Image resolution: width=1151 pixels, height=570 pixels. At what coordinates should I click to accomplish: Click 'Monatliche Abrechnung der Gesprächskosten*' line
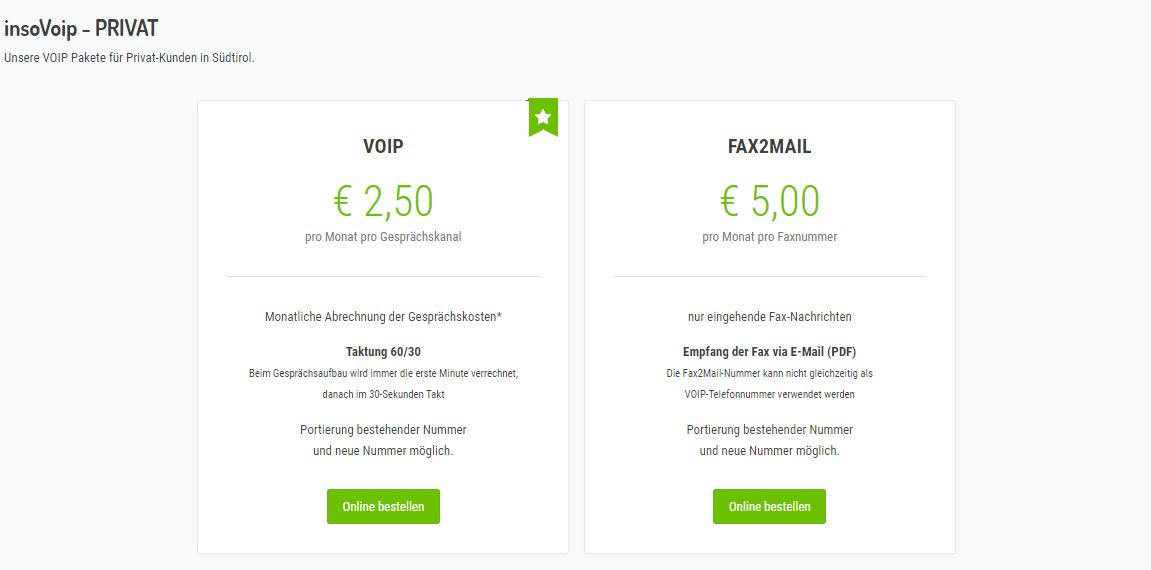tap(383, 316)
